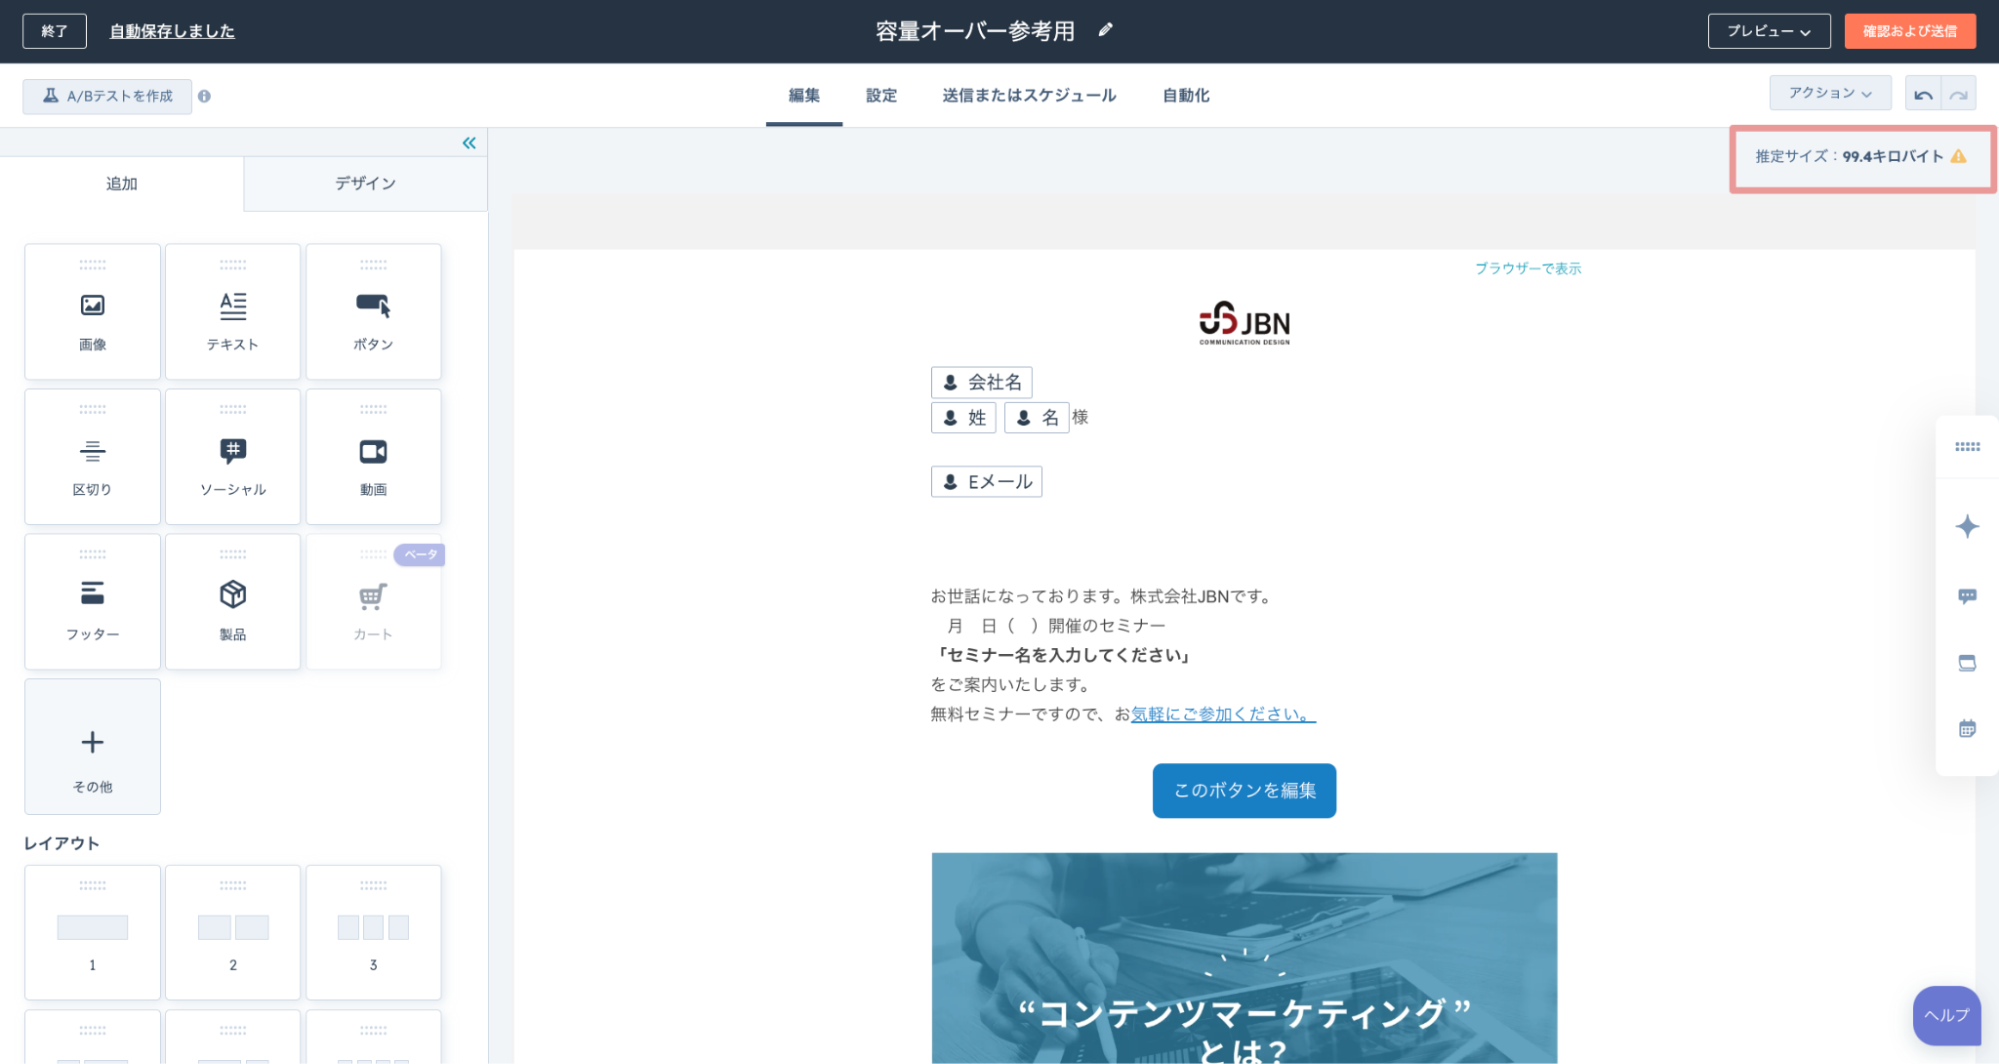Open the AI sparkle assistant icon
This screenshot has height=1064, width=1999.
(x=1967, y=526)
